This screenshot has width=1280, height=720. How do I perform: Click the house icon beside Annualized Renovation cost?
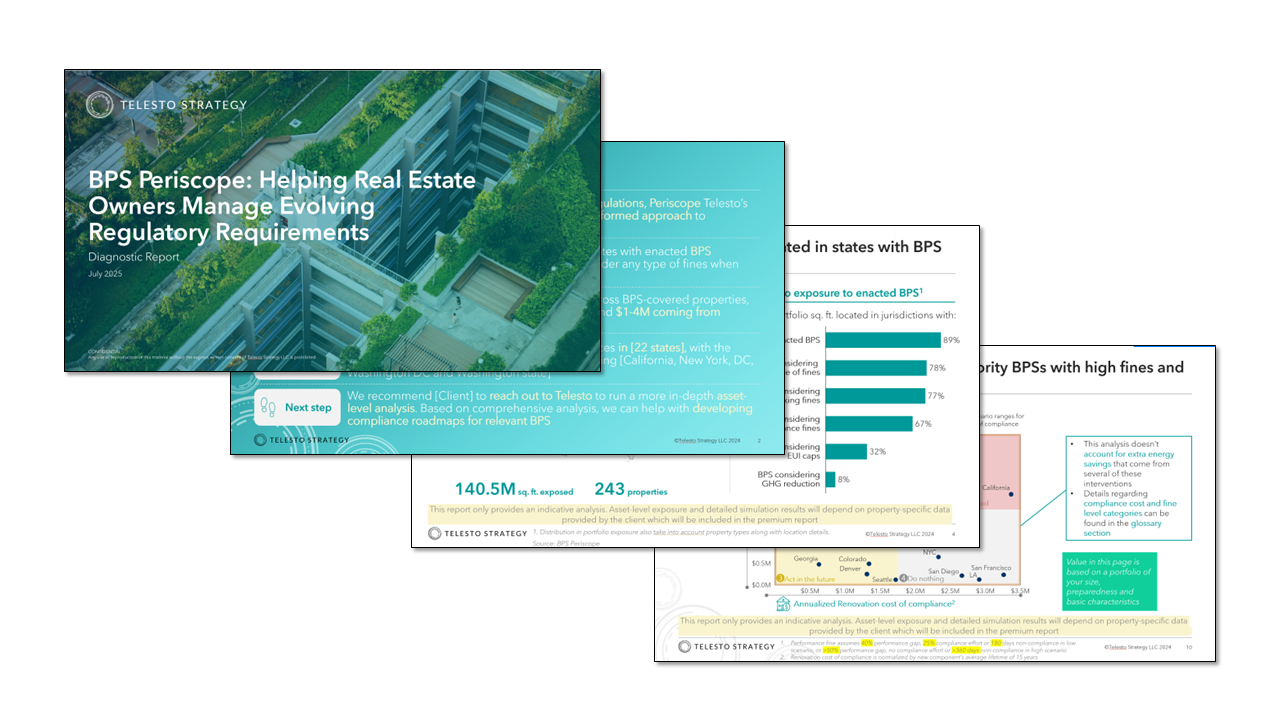[x=784, y=604]
